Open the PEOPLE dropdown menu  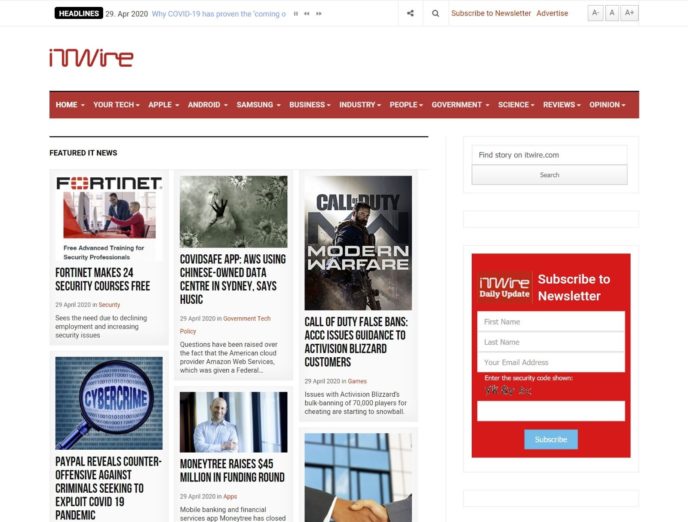(x=406, y=105)
